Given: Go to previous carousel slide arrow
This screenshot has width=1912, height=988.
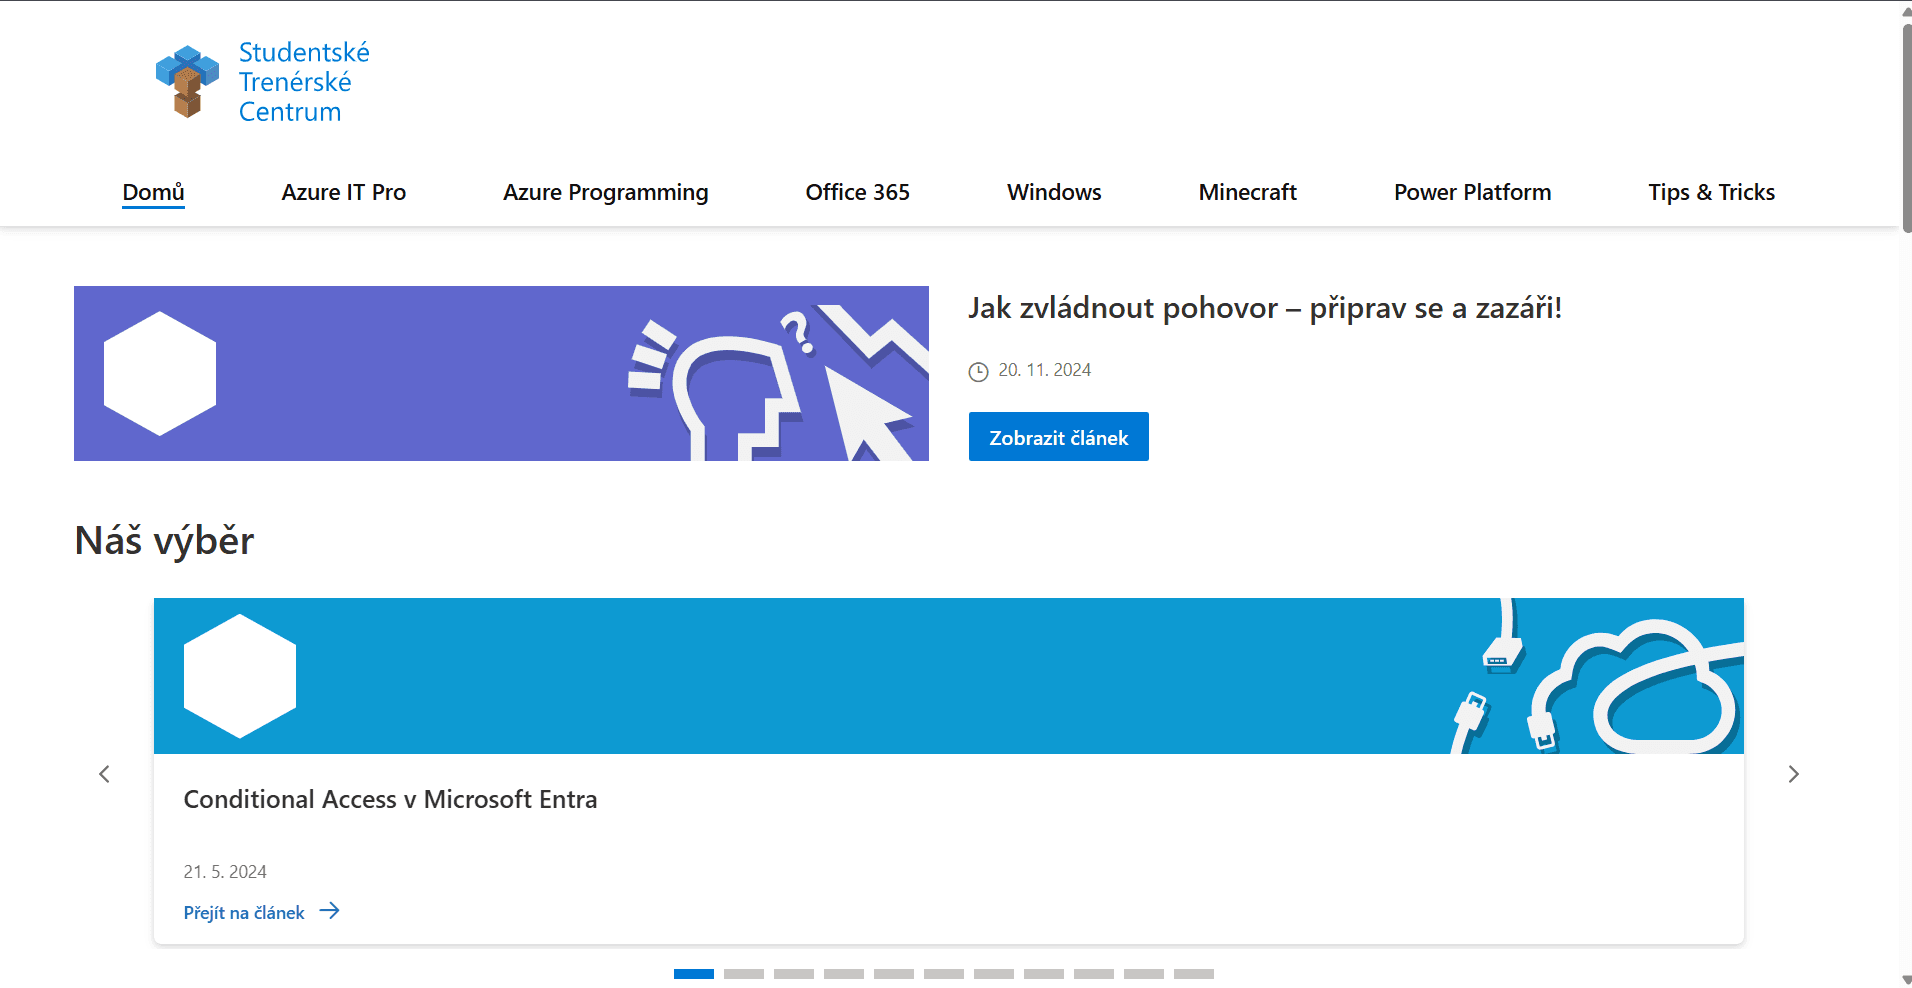Looking at the screenshot, I should pyautogui.click(x=104, y=774).
